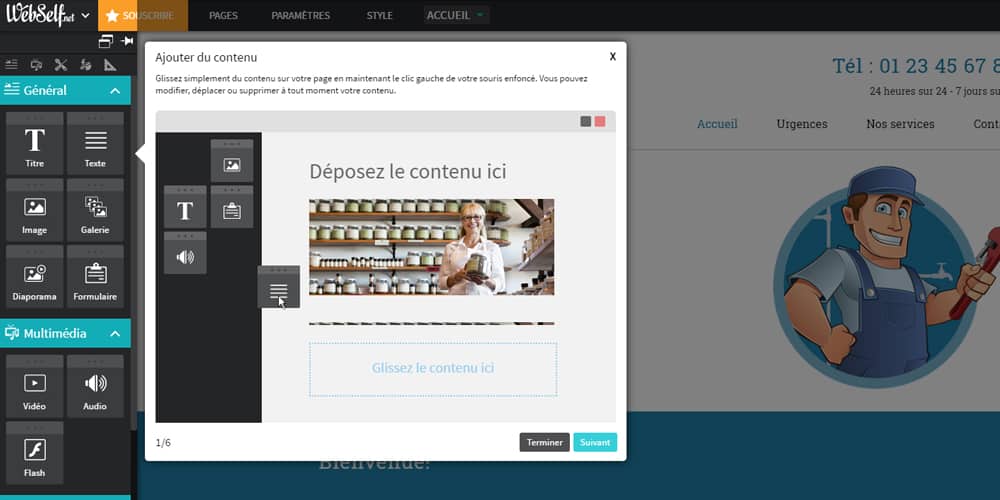The width and height of the screenshot is (1000, 500).
Task: Click the grey square in tutorial header
Action: tap(585, 121)
